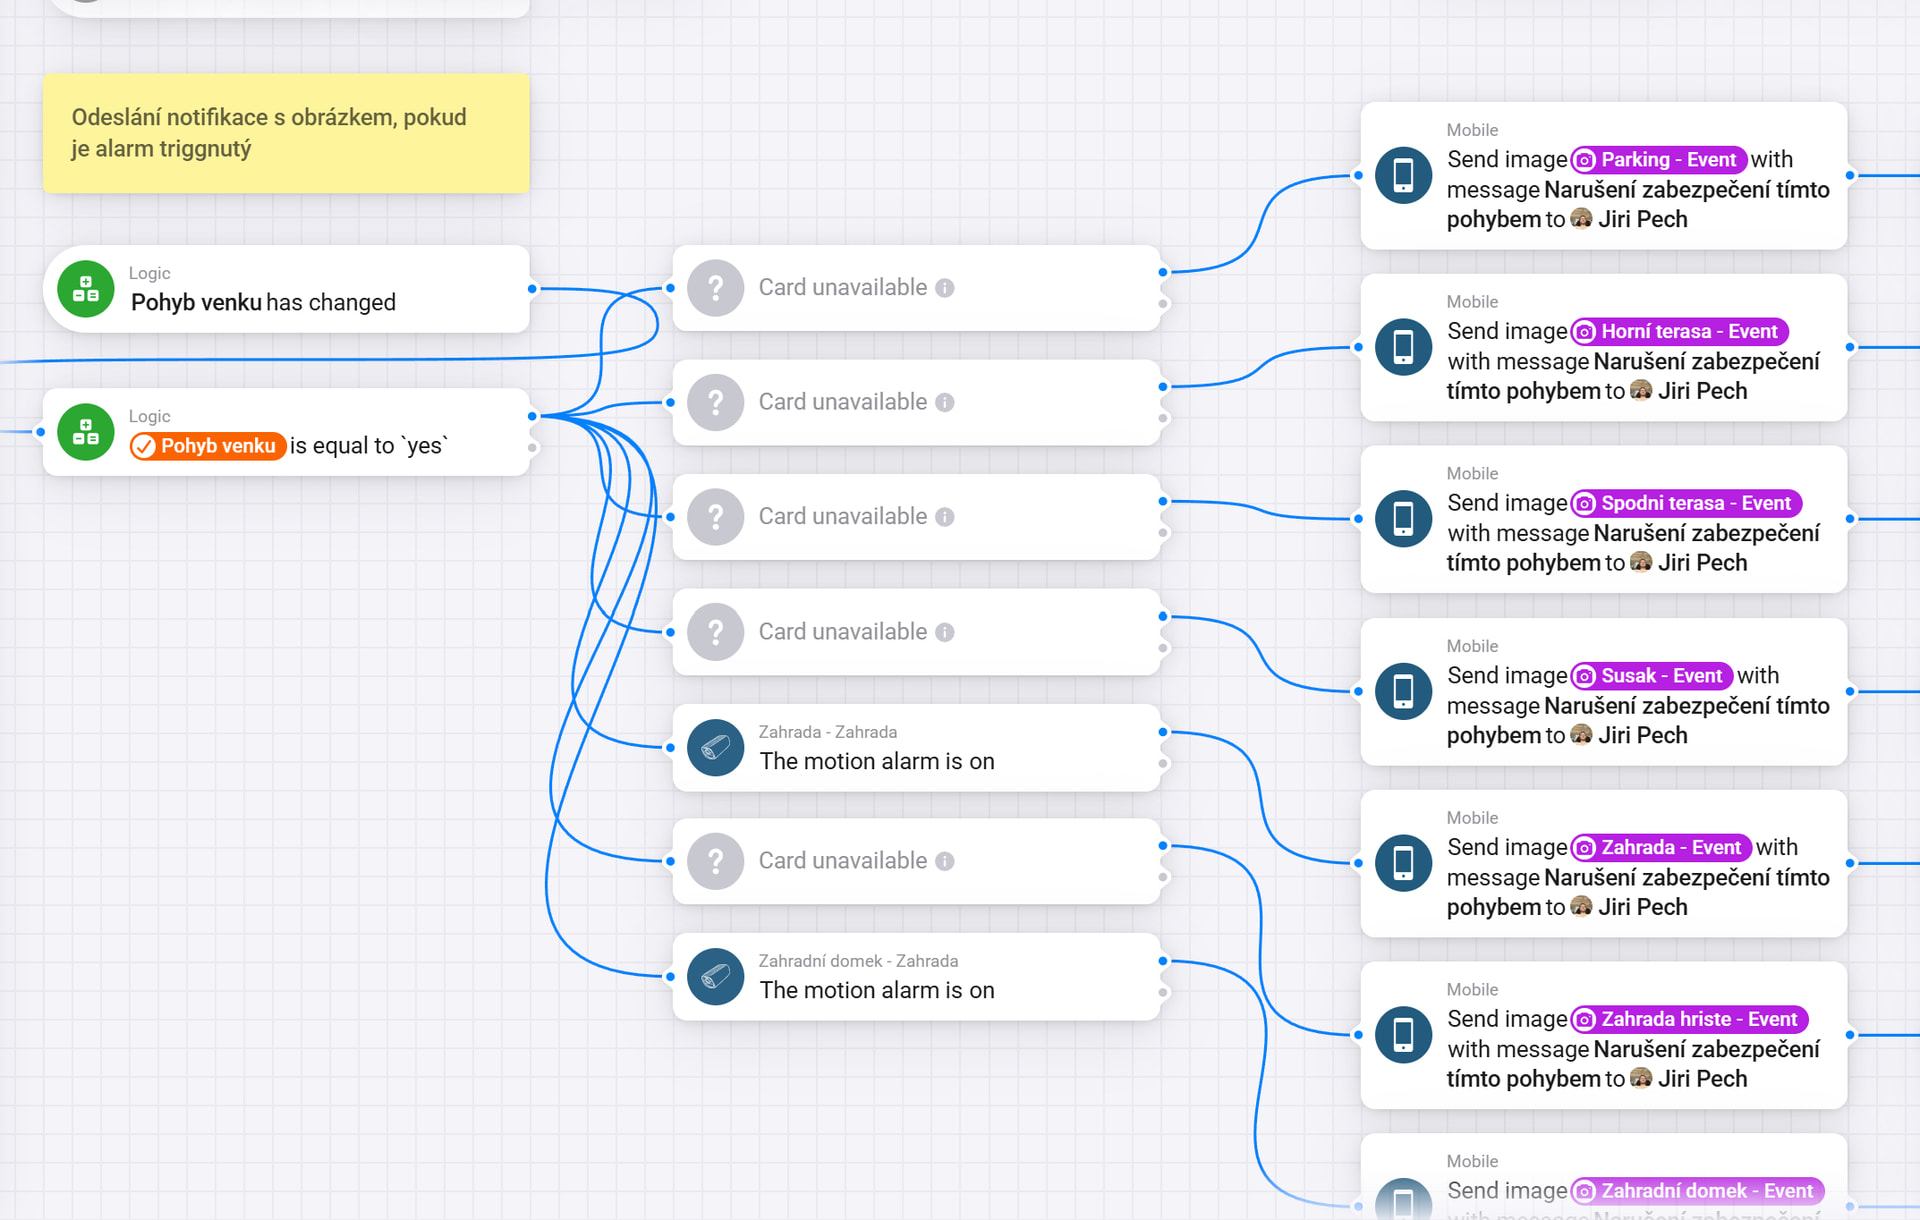
Task: Click the camera icon on 'Zahradní domek - Zahrada' card
Action: coord(715,976)
